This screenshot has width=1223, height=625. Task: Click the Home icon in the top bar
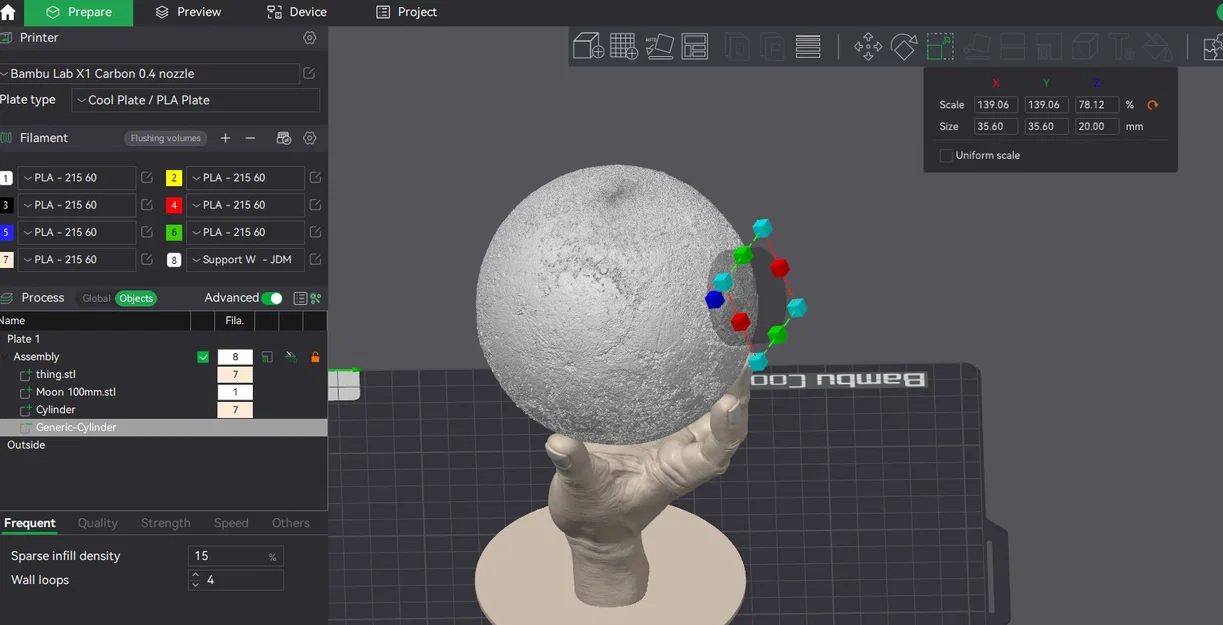(x=8, y=12)
